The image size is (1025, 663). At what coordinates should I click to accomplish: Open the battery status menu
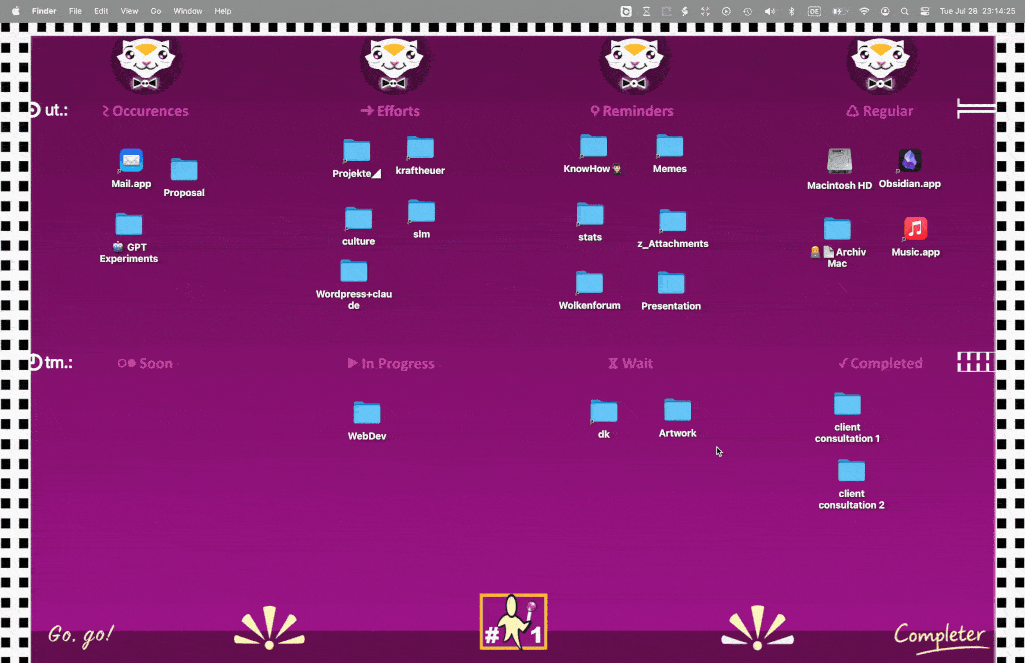pyautogui.click(x=838, y=11)
